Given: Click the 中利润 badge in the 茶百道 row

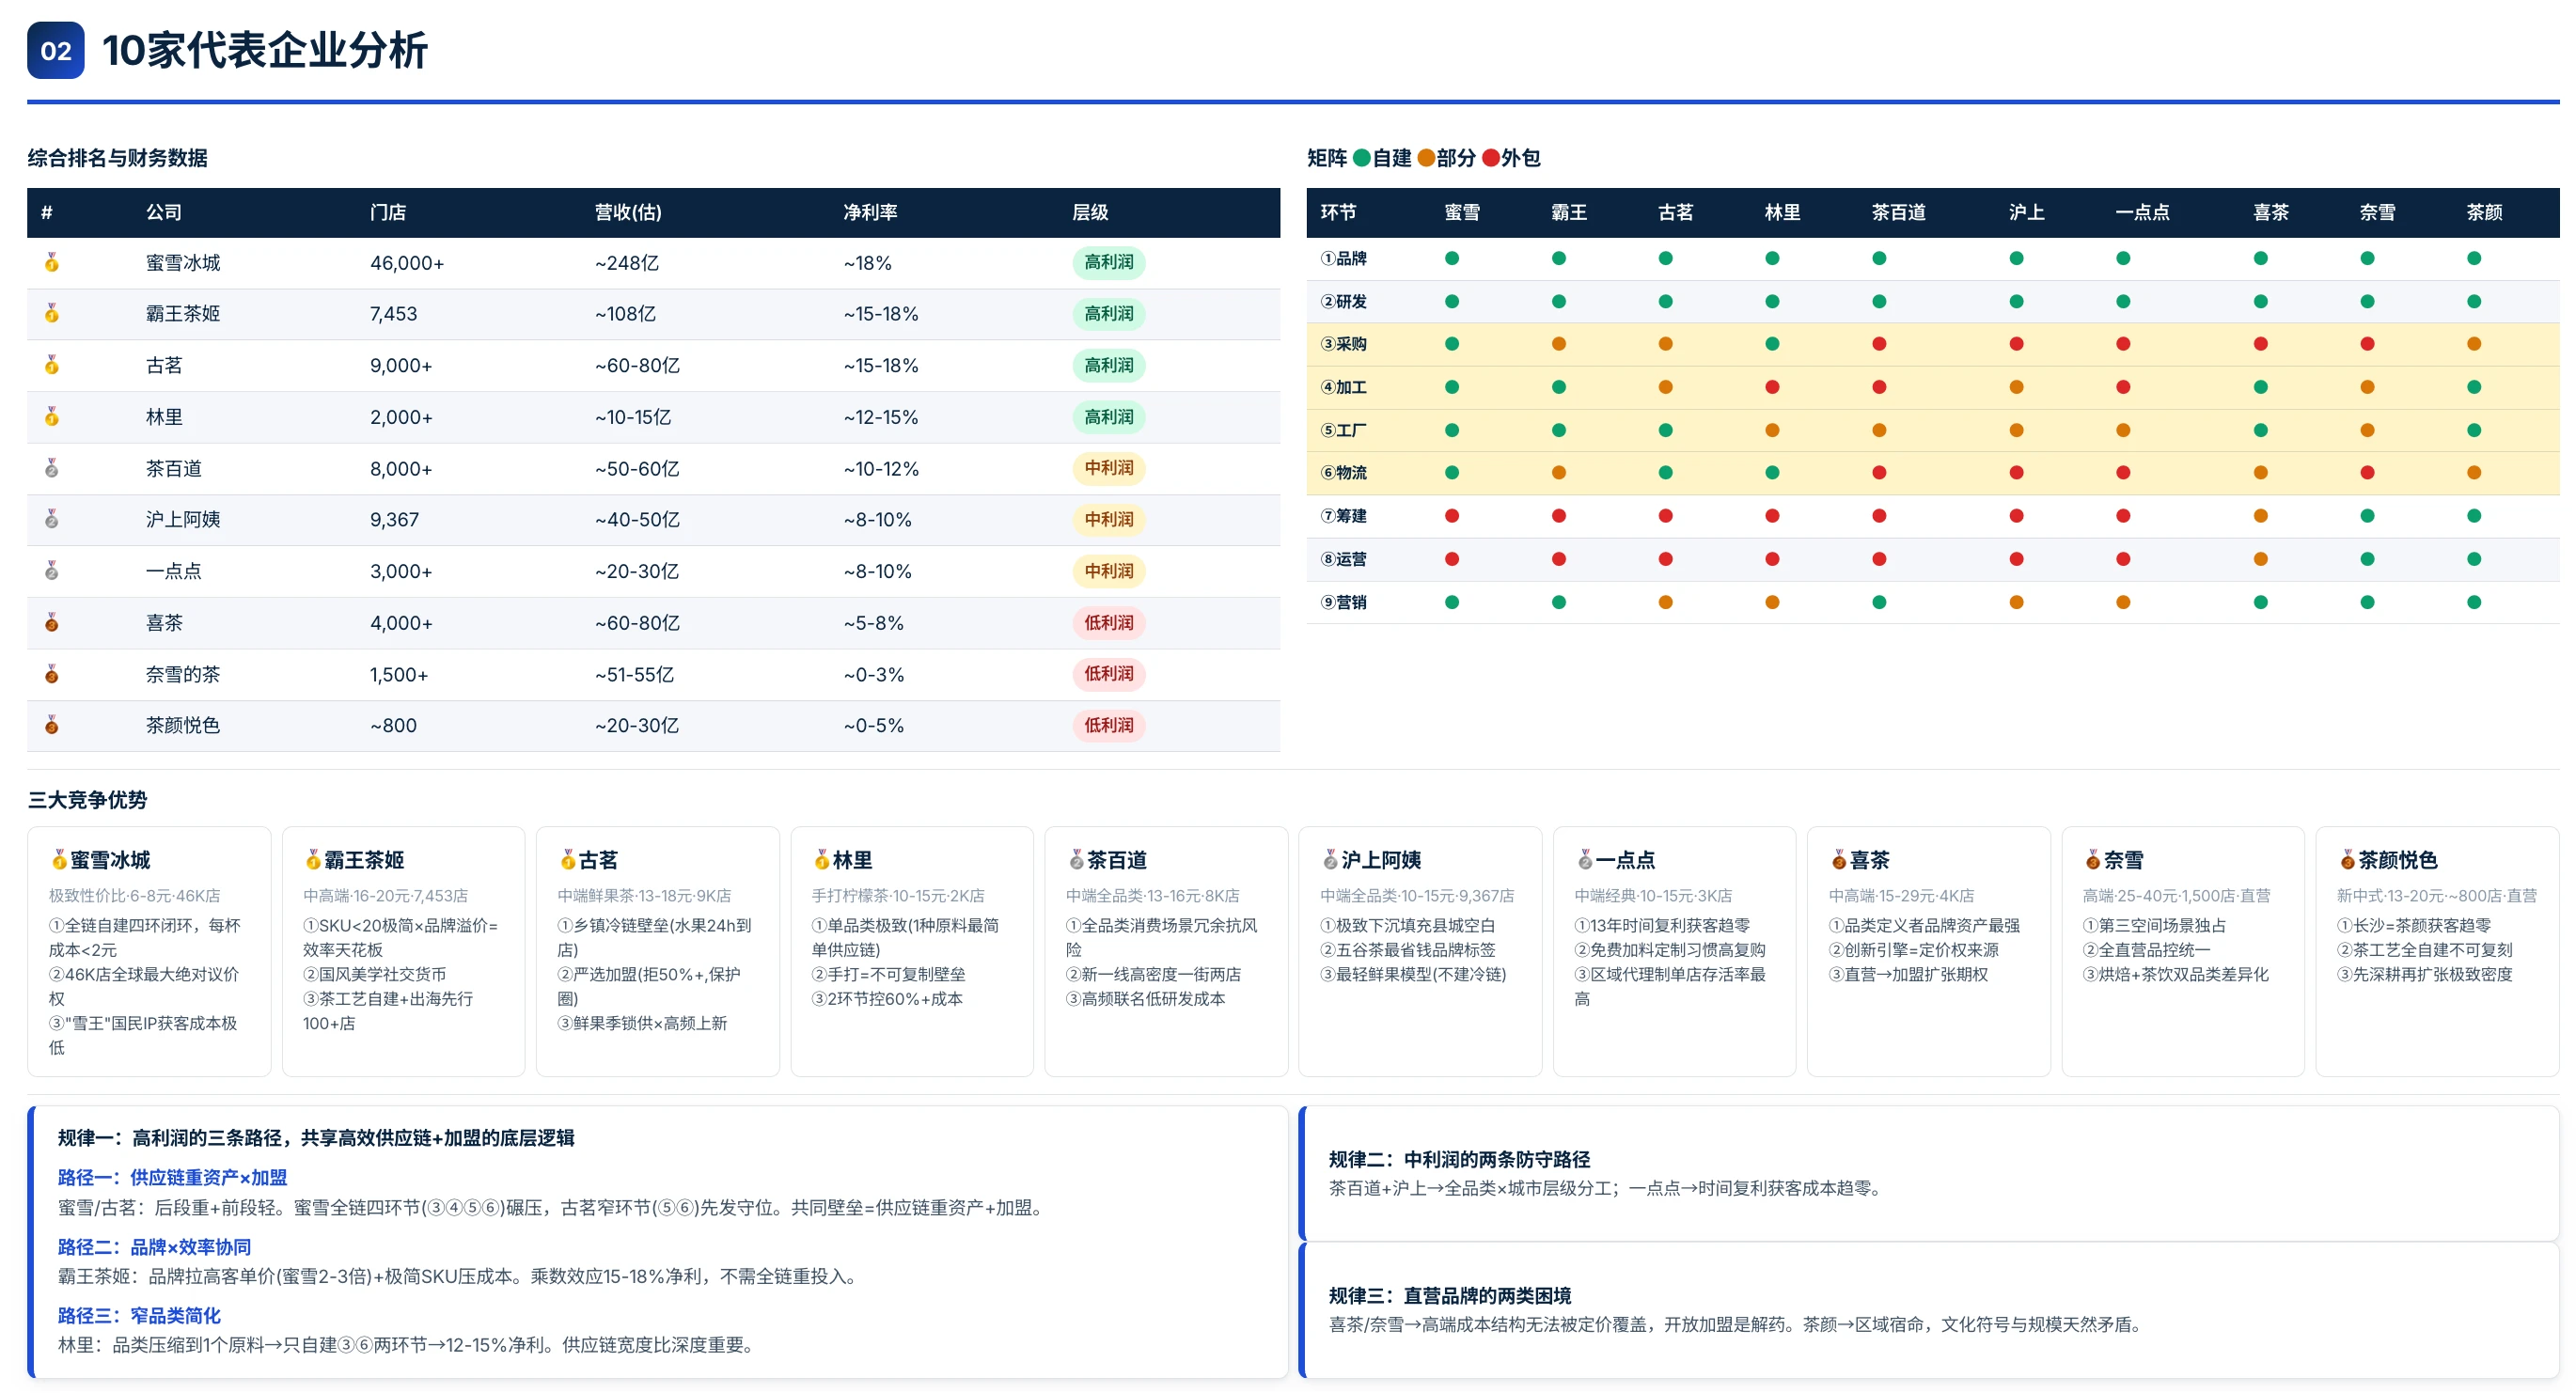Looking at the screenshot, I should coord(1109,468).
